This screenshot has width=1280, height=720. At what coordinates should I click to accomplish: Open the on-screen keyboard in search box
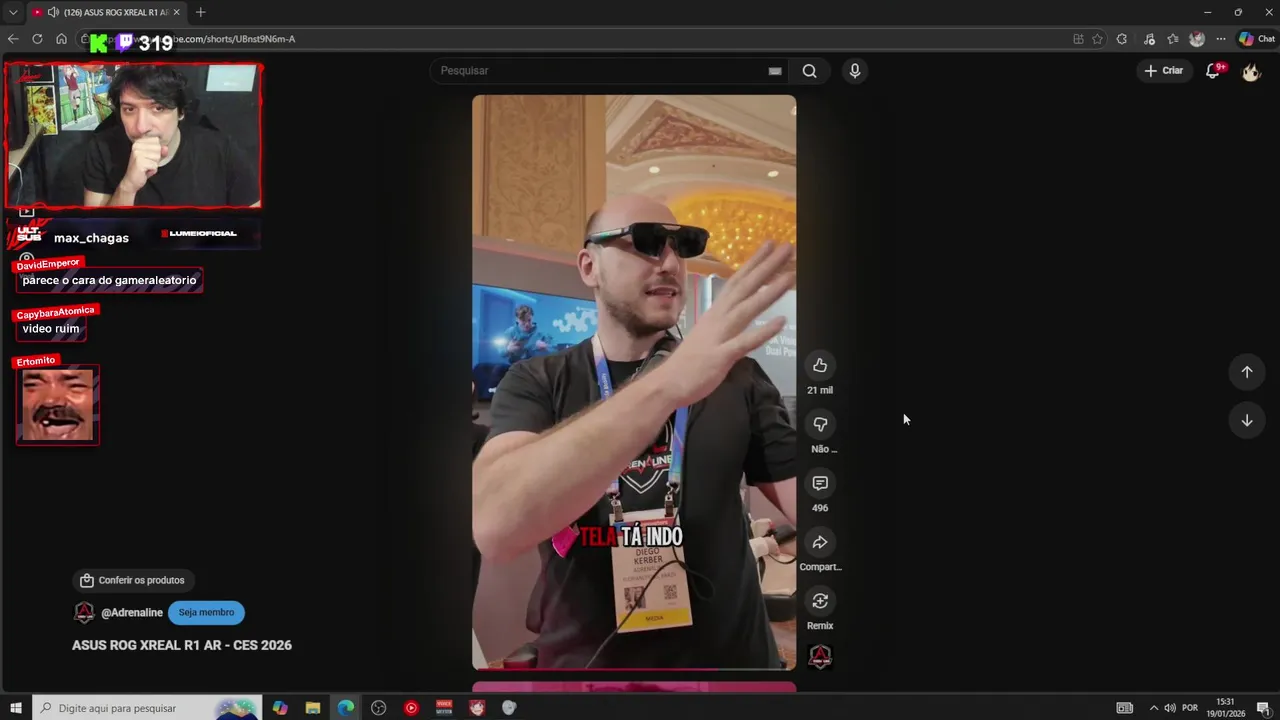point(774,71)
